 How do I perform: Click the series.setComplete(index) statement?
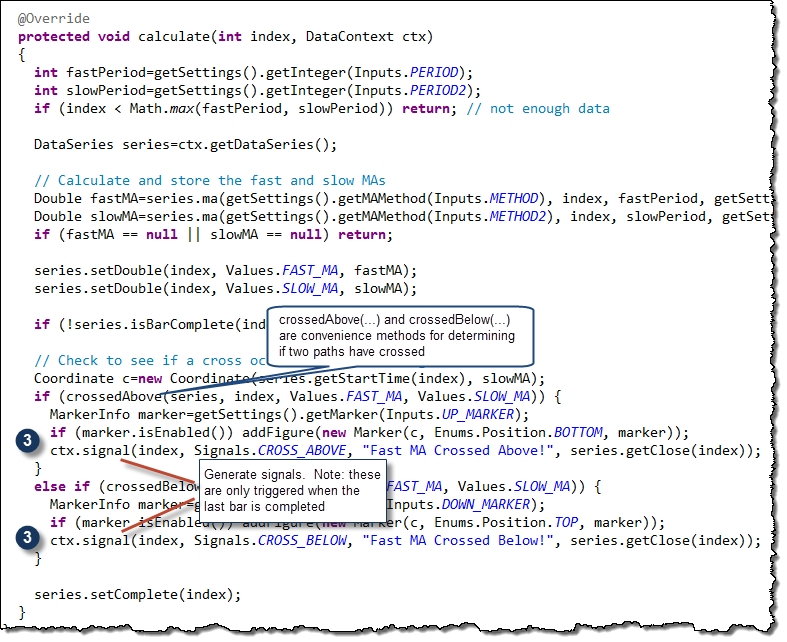tap(138, 594)
